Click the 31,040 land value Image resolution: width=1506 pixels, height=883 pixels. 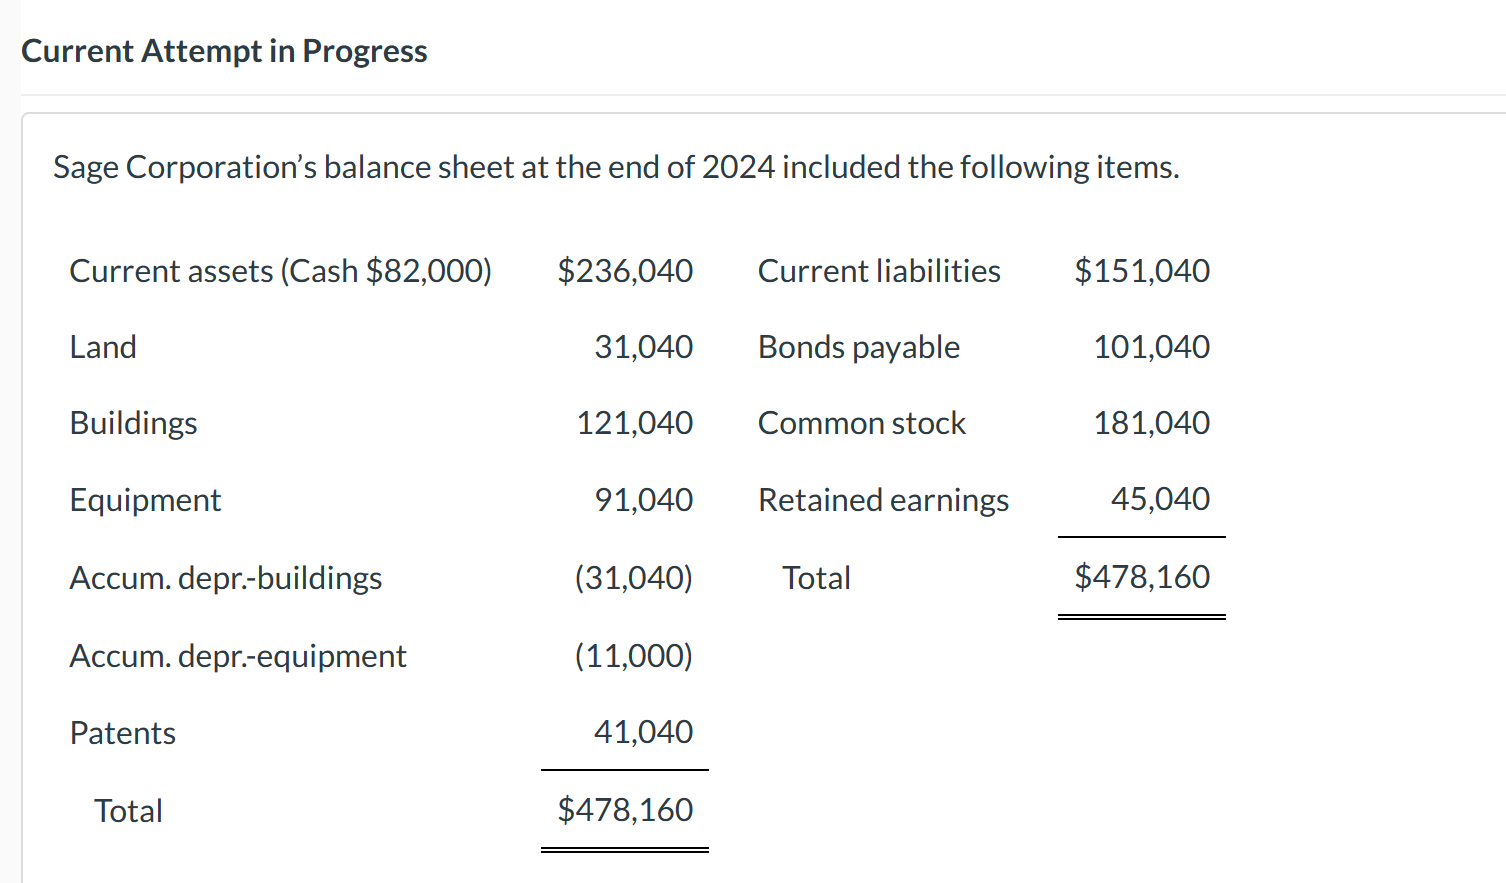[643, 347]
